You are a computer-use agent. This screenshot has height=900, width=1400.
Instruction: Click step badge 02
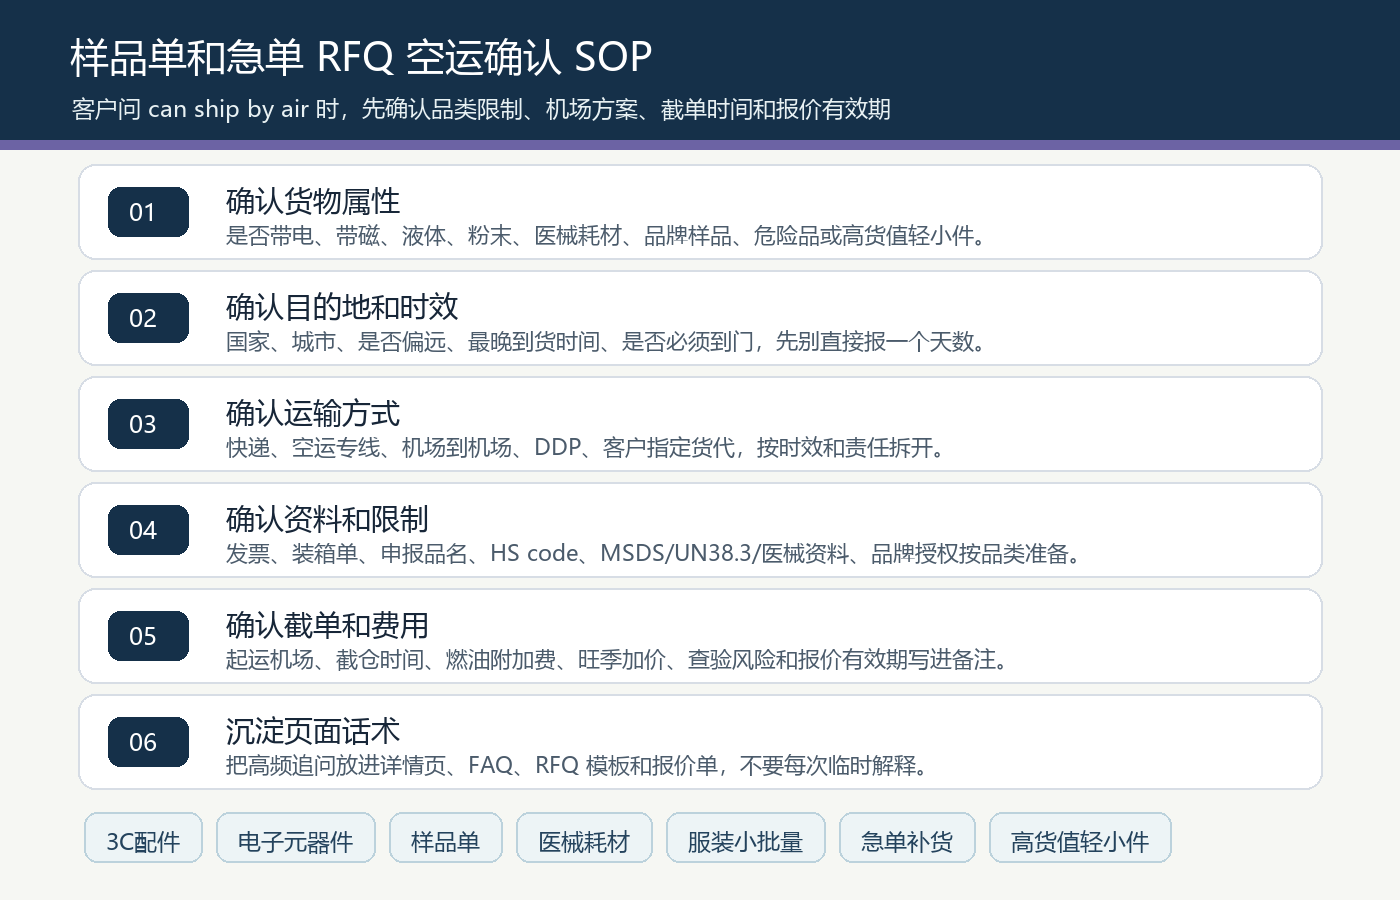tap(148, 318)
